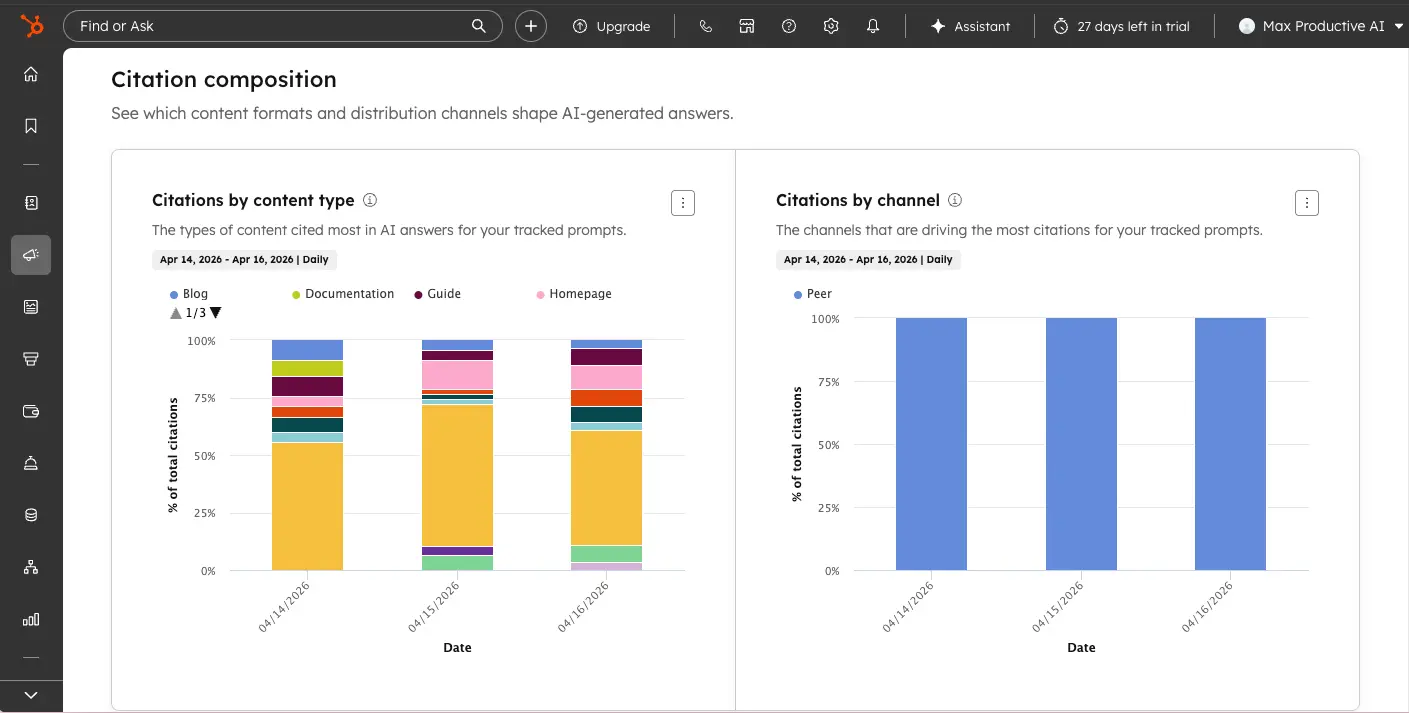Toggle the Blog series in the legend
Viewport: 1409px width, 713px height.
(189, 293)
